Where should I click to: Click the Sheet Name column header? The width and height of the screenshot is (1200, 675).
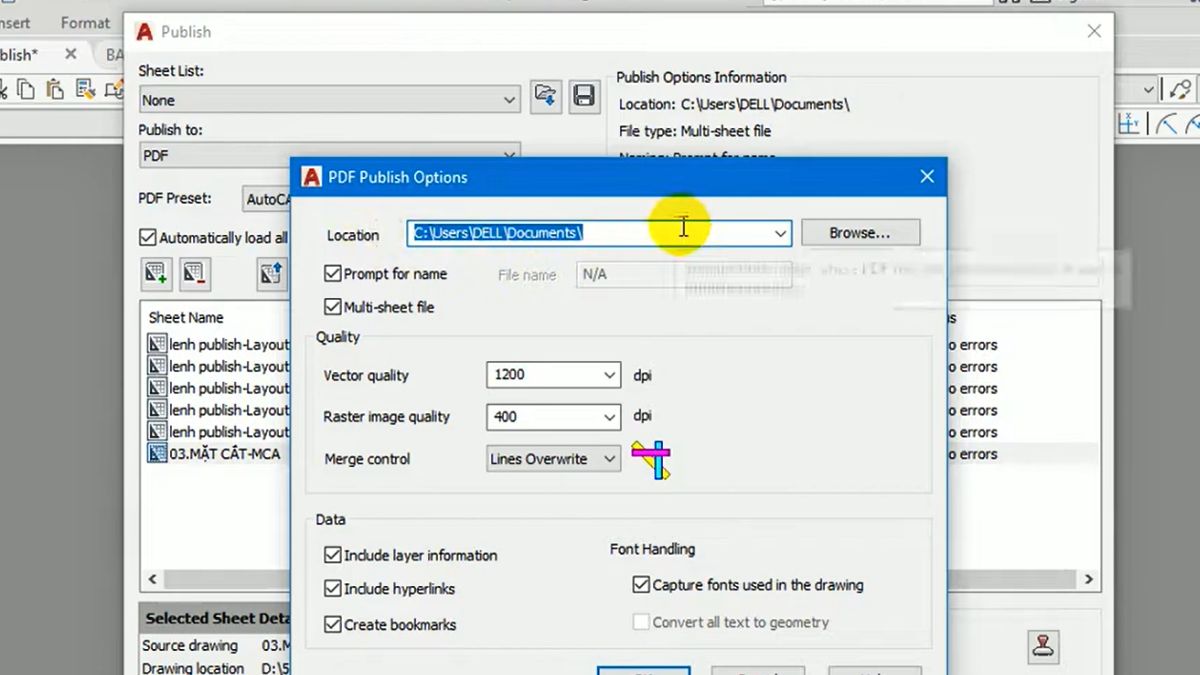point(186,318)
